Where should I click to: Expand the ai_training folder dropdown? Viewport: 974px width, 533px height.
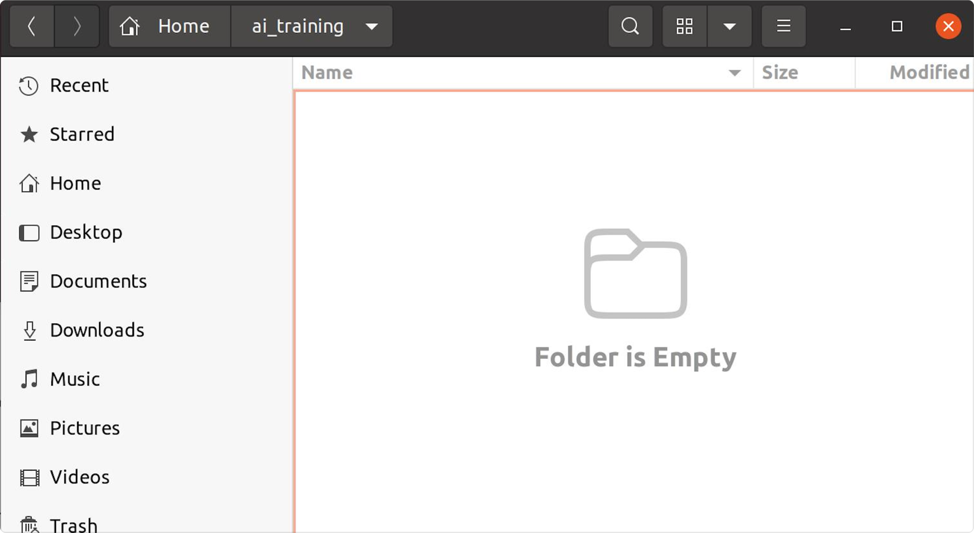(x=372, y=27)
